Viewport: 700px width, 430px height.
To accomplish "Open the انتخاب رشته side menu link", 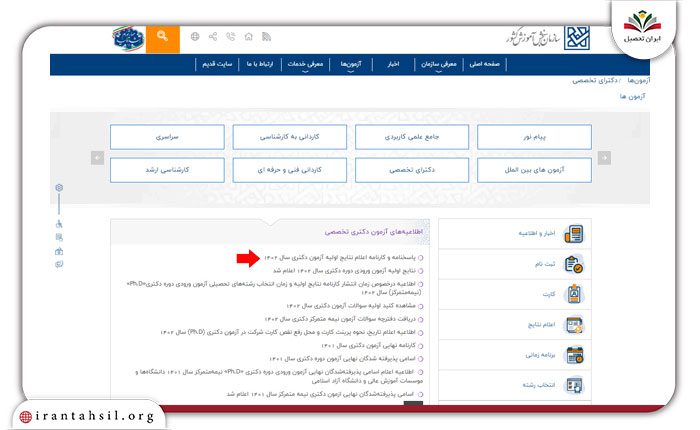I will [539, 385].
